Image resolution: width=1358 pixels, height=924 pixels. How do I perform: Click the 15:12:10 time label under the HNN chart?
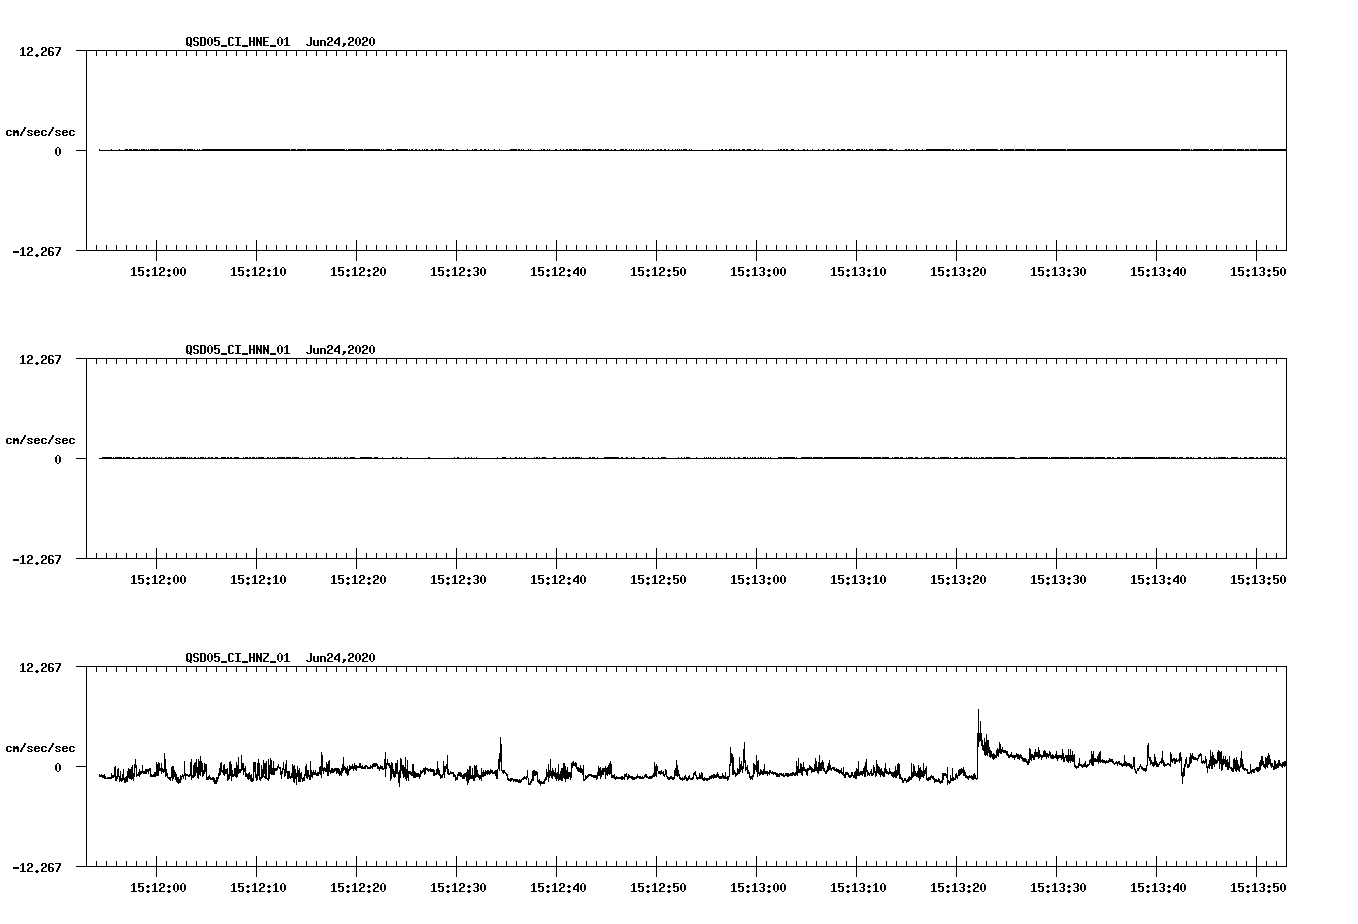258,579
